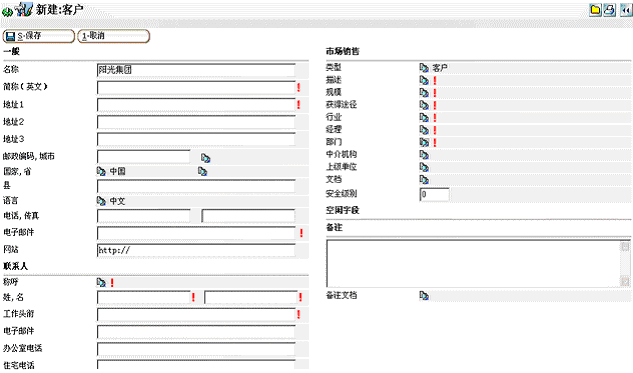Image resolution: width=633 pixels, height=373 pixels.
Task: Open the 规模 browse icon
Action: 424,92
